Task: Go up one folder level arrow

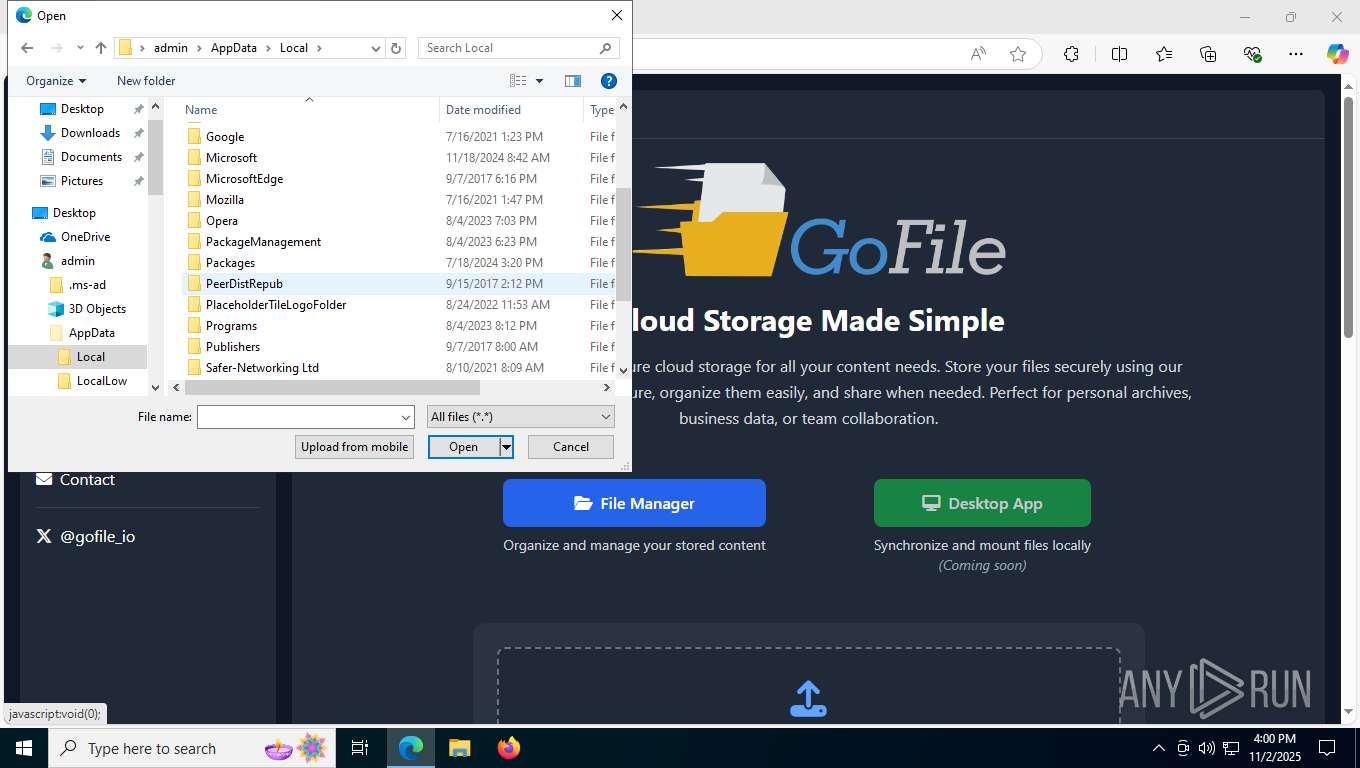Action: pyautogui.click(x=101, y=48)
